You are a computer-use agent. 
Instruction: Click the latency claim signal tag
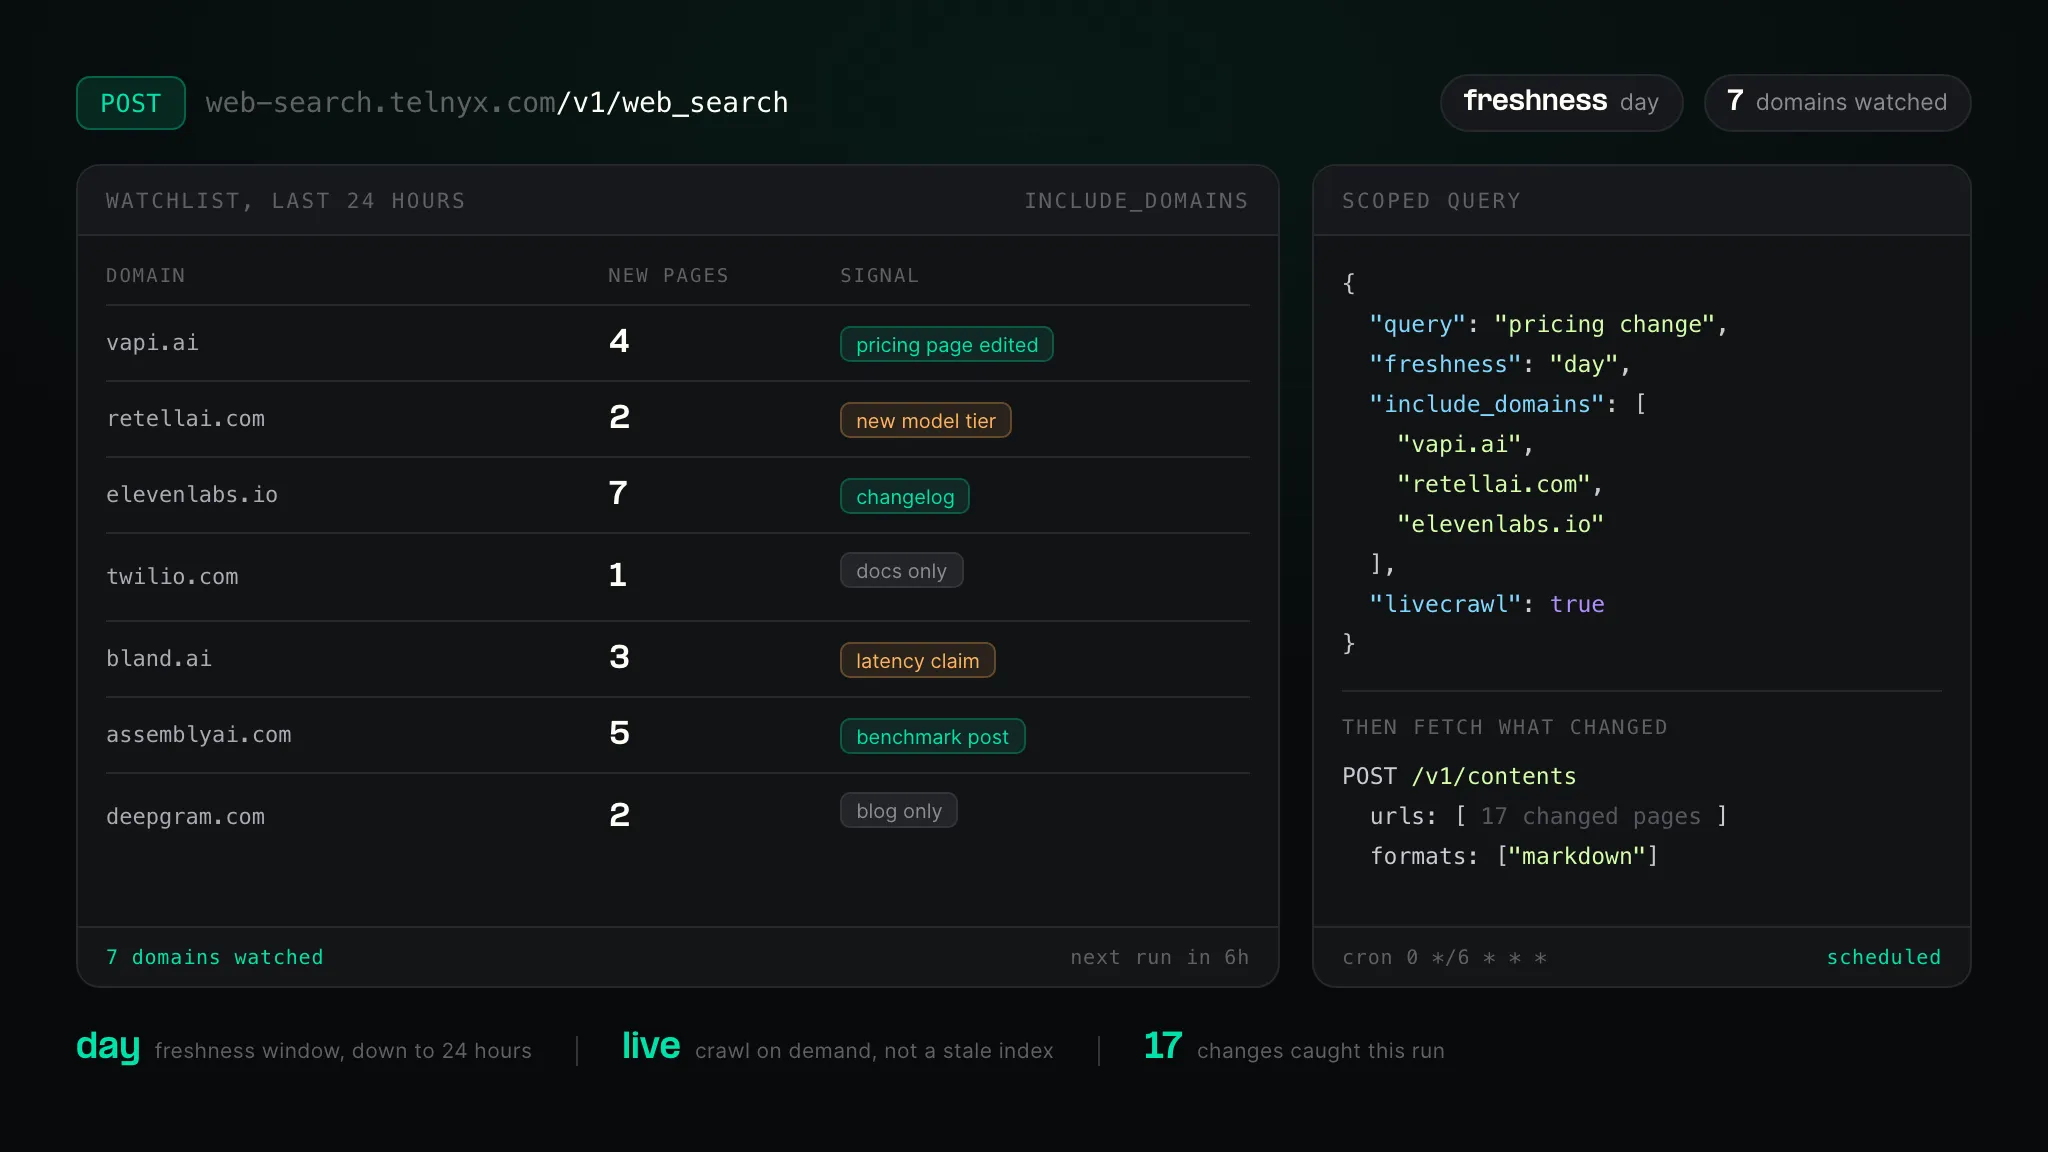coord(918,660)
